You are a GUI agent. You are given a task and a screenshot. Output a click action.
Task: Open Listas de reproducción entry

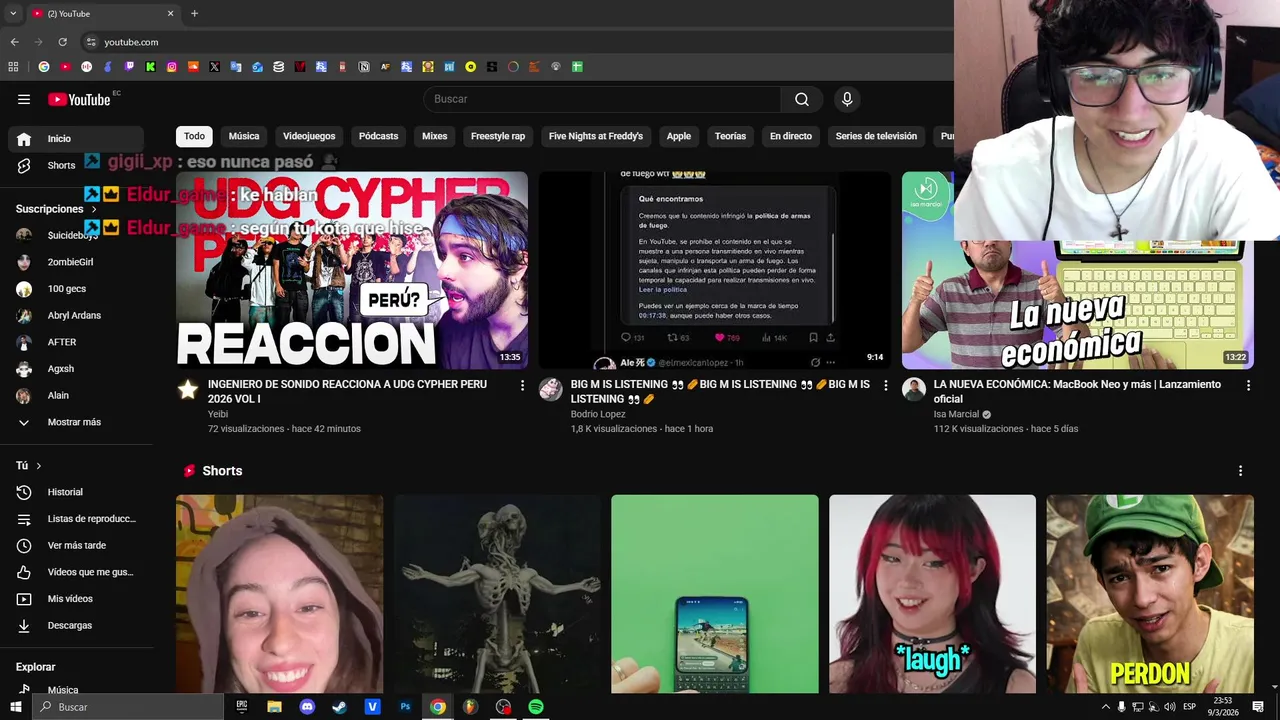[76, 519]
